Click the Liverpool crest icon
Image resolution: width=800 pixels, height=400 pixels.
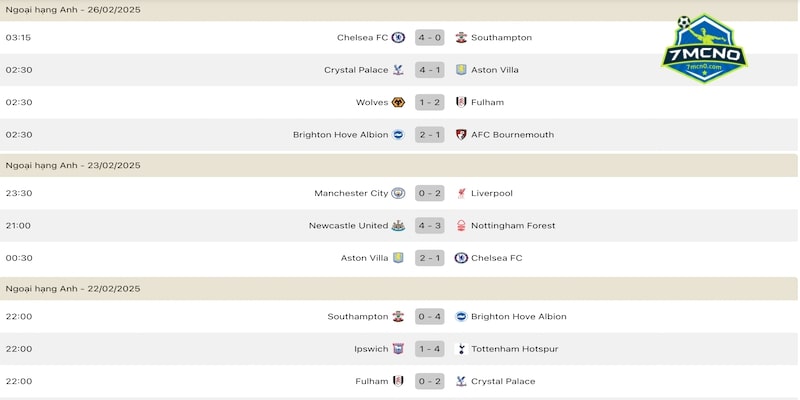tap(461, 193)
